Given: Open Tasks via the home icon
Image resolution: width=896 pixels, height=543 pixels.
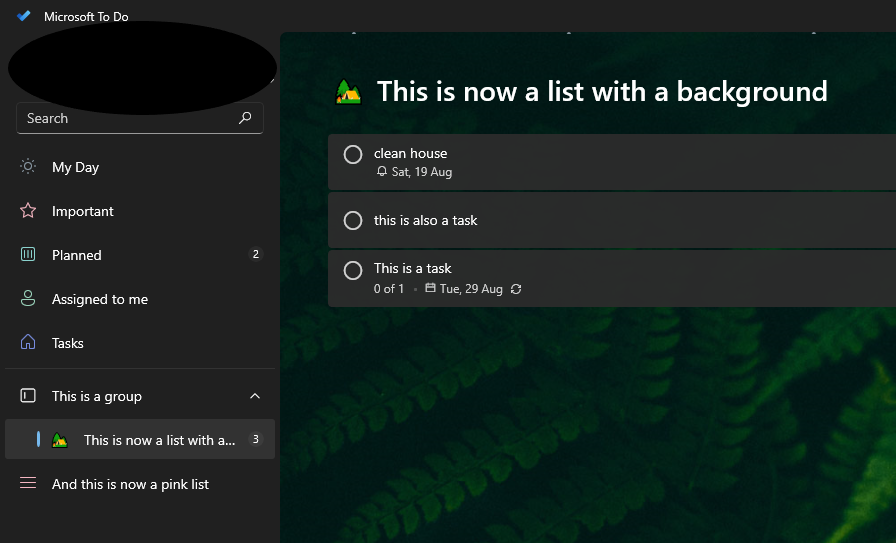Looking at the screenshot, I should click(28, 342).
